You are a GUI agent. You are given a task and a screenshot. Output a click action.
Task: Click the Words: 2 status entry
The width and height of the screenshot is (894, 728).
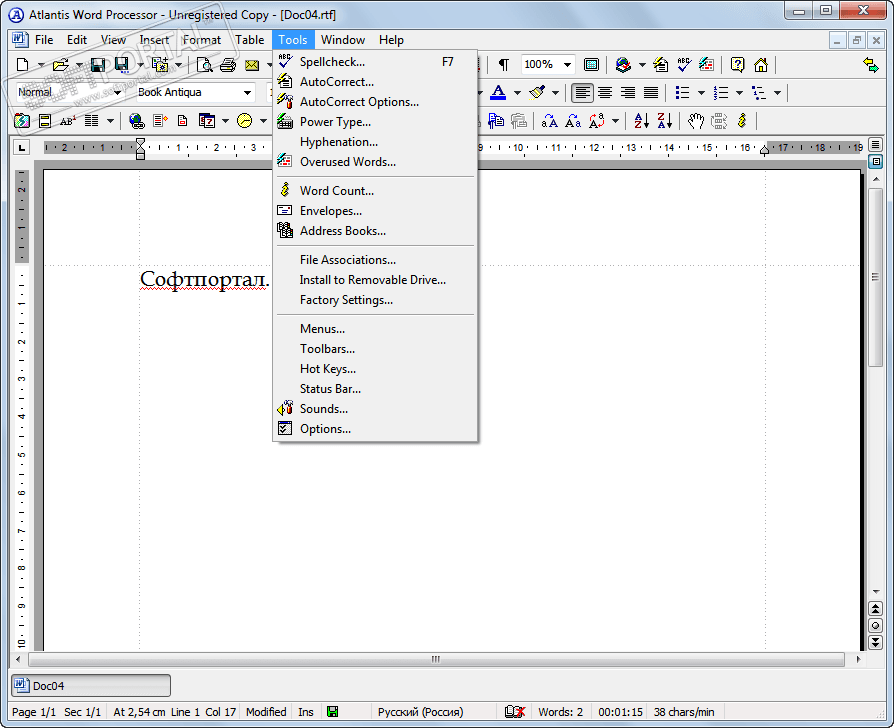[560, 712]
